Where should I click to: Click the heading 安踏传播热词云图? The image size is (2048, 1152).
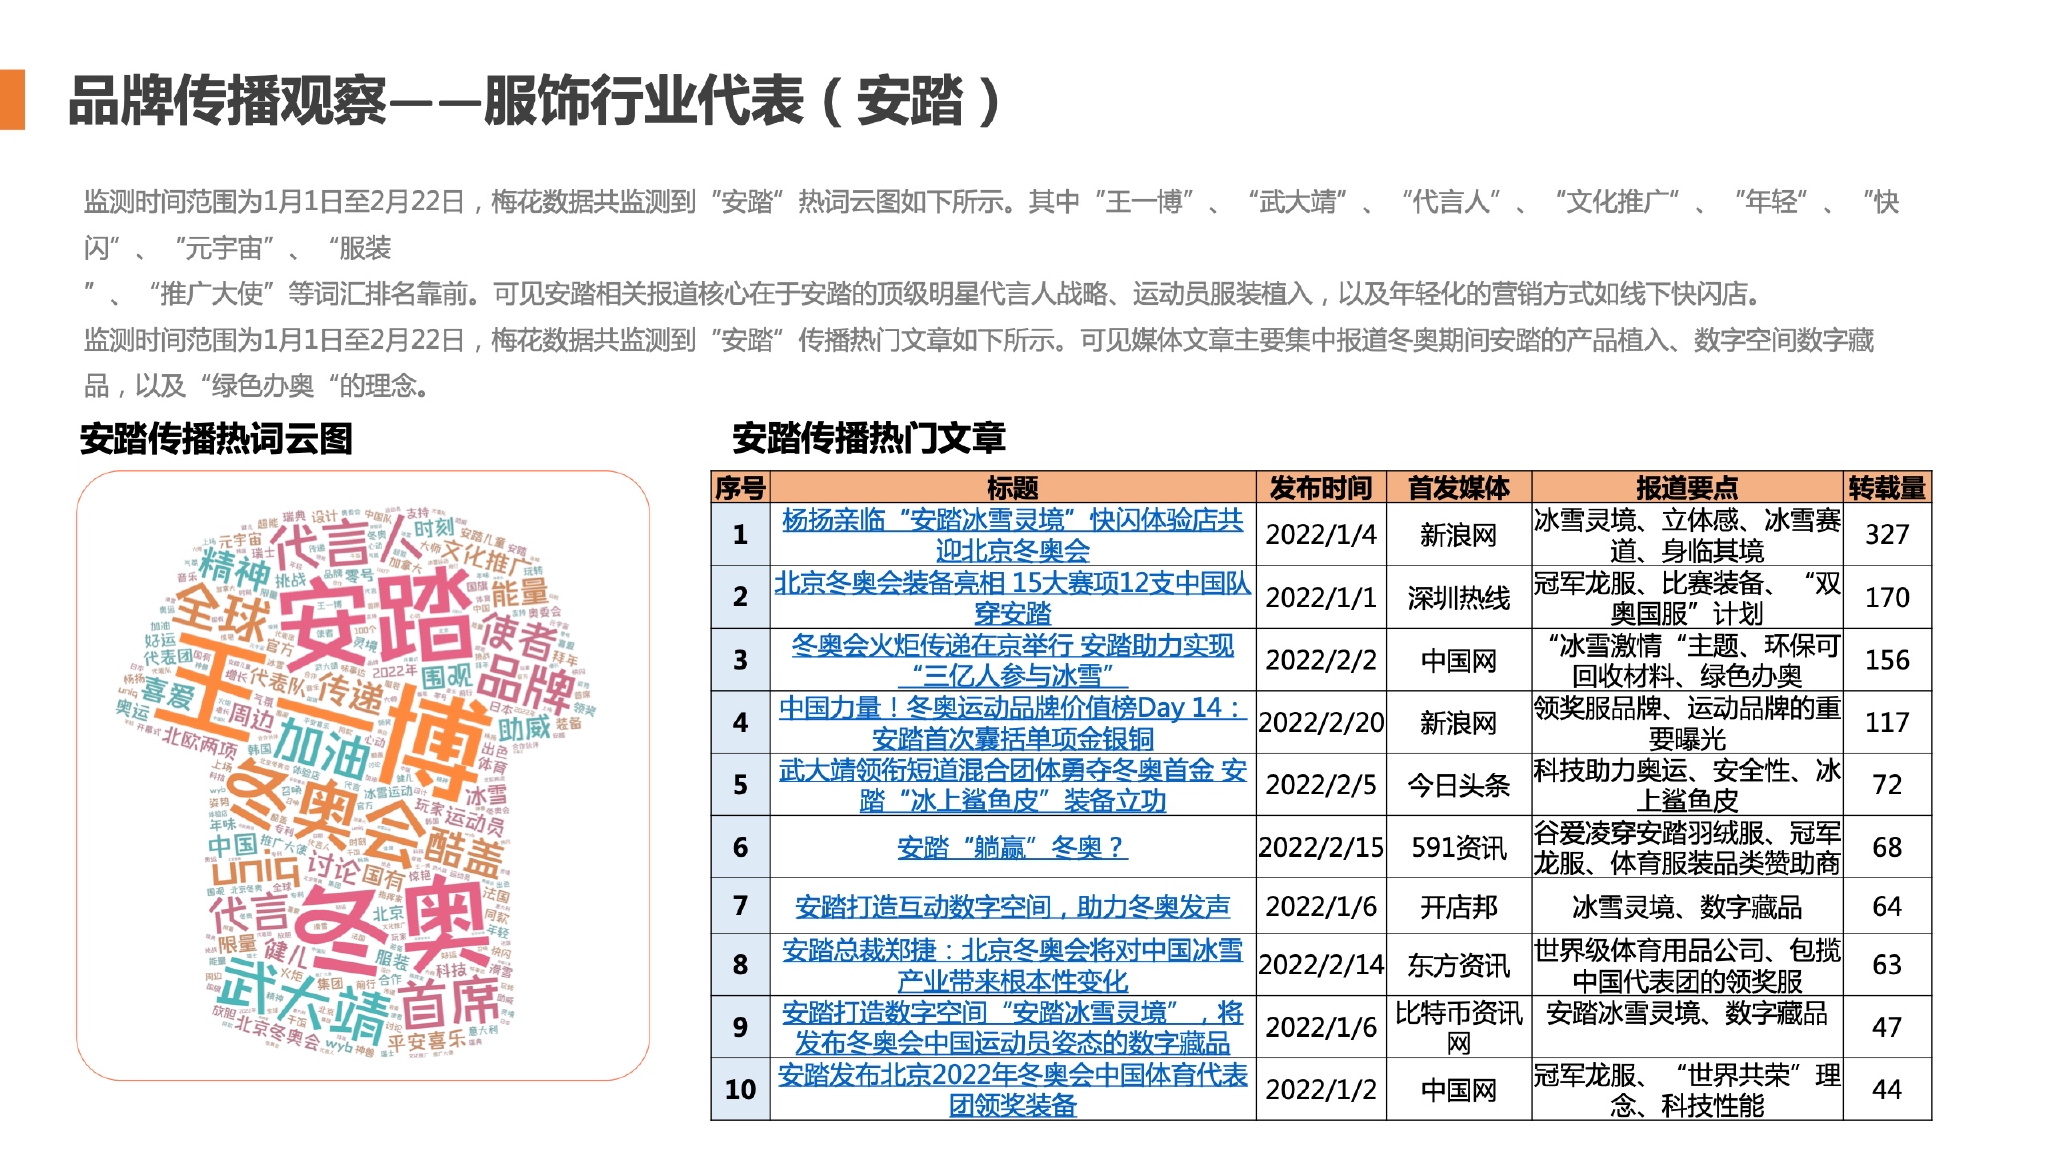pos(216,438)
